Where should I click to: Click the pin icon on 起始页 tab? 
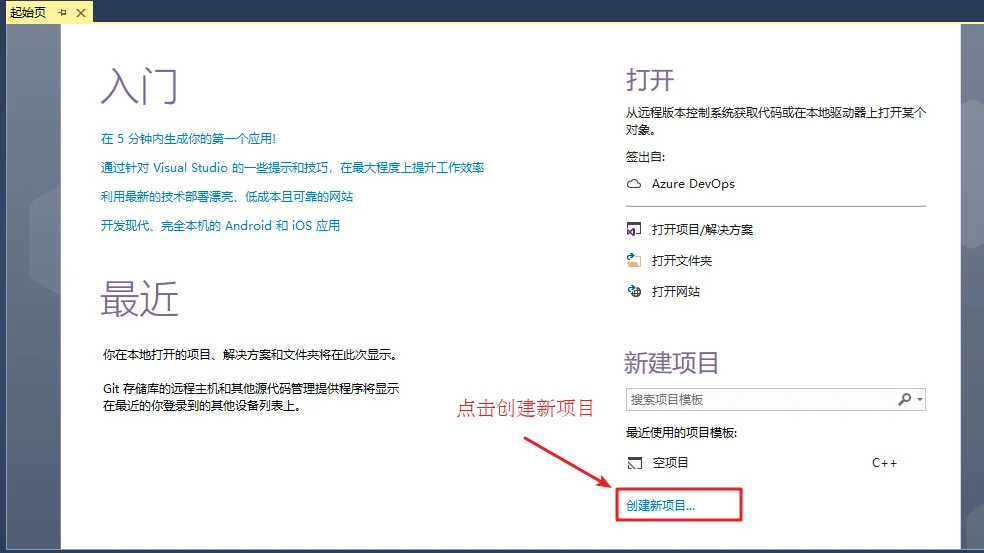pos(62,13)
